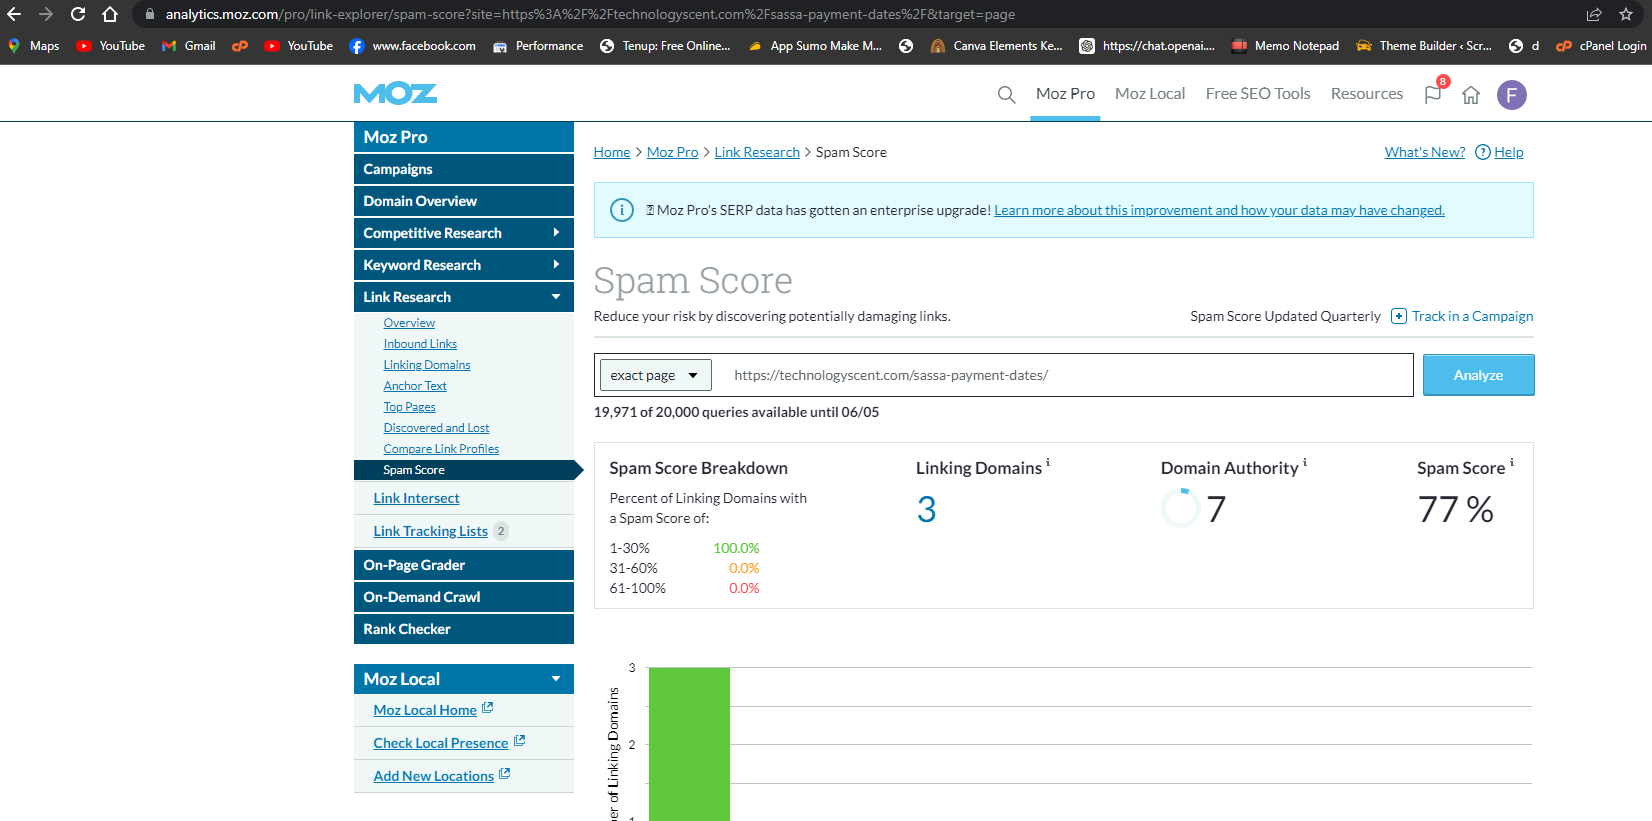
Task: Open the Gmail bookmark
Action: tap(189, 46)
